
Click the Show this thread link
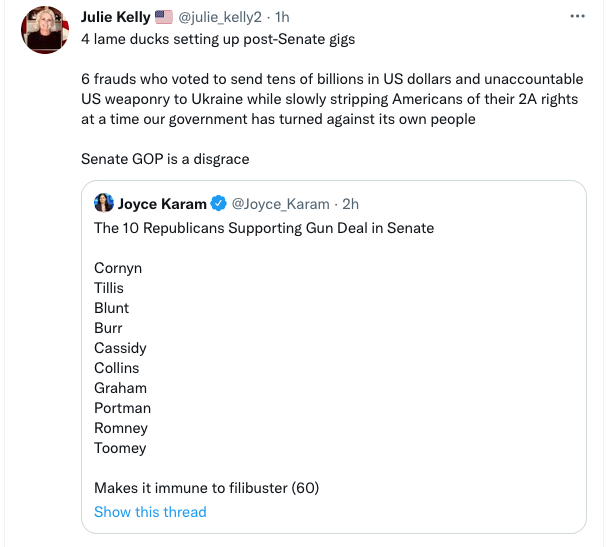(x=150, y=512)
